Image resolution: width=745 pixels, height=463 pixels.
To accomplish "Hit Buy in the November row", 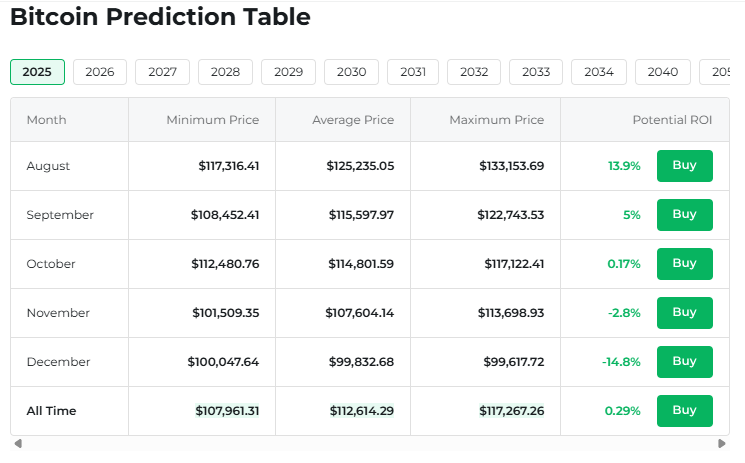I will 684,313.
